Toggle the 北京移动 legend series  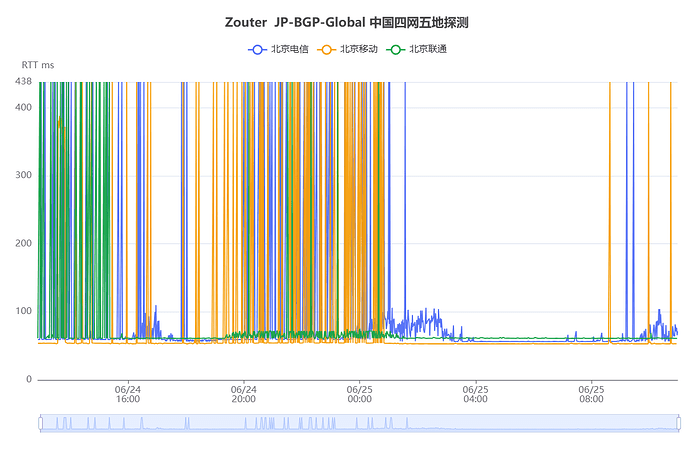pos(348,49)
